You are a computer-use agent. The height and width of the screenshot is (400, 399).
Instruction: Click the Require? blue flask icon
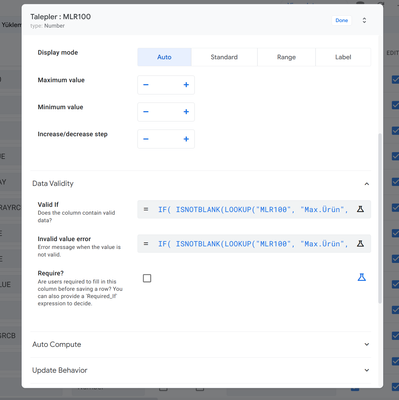[362, 277]
